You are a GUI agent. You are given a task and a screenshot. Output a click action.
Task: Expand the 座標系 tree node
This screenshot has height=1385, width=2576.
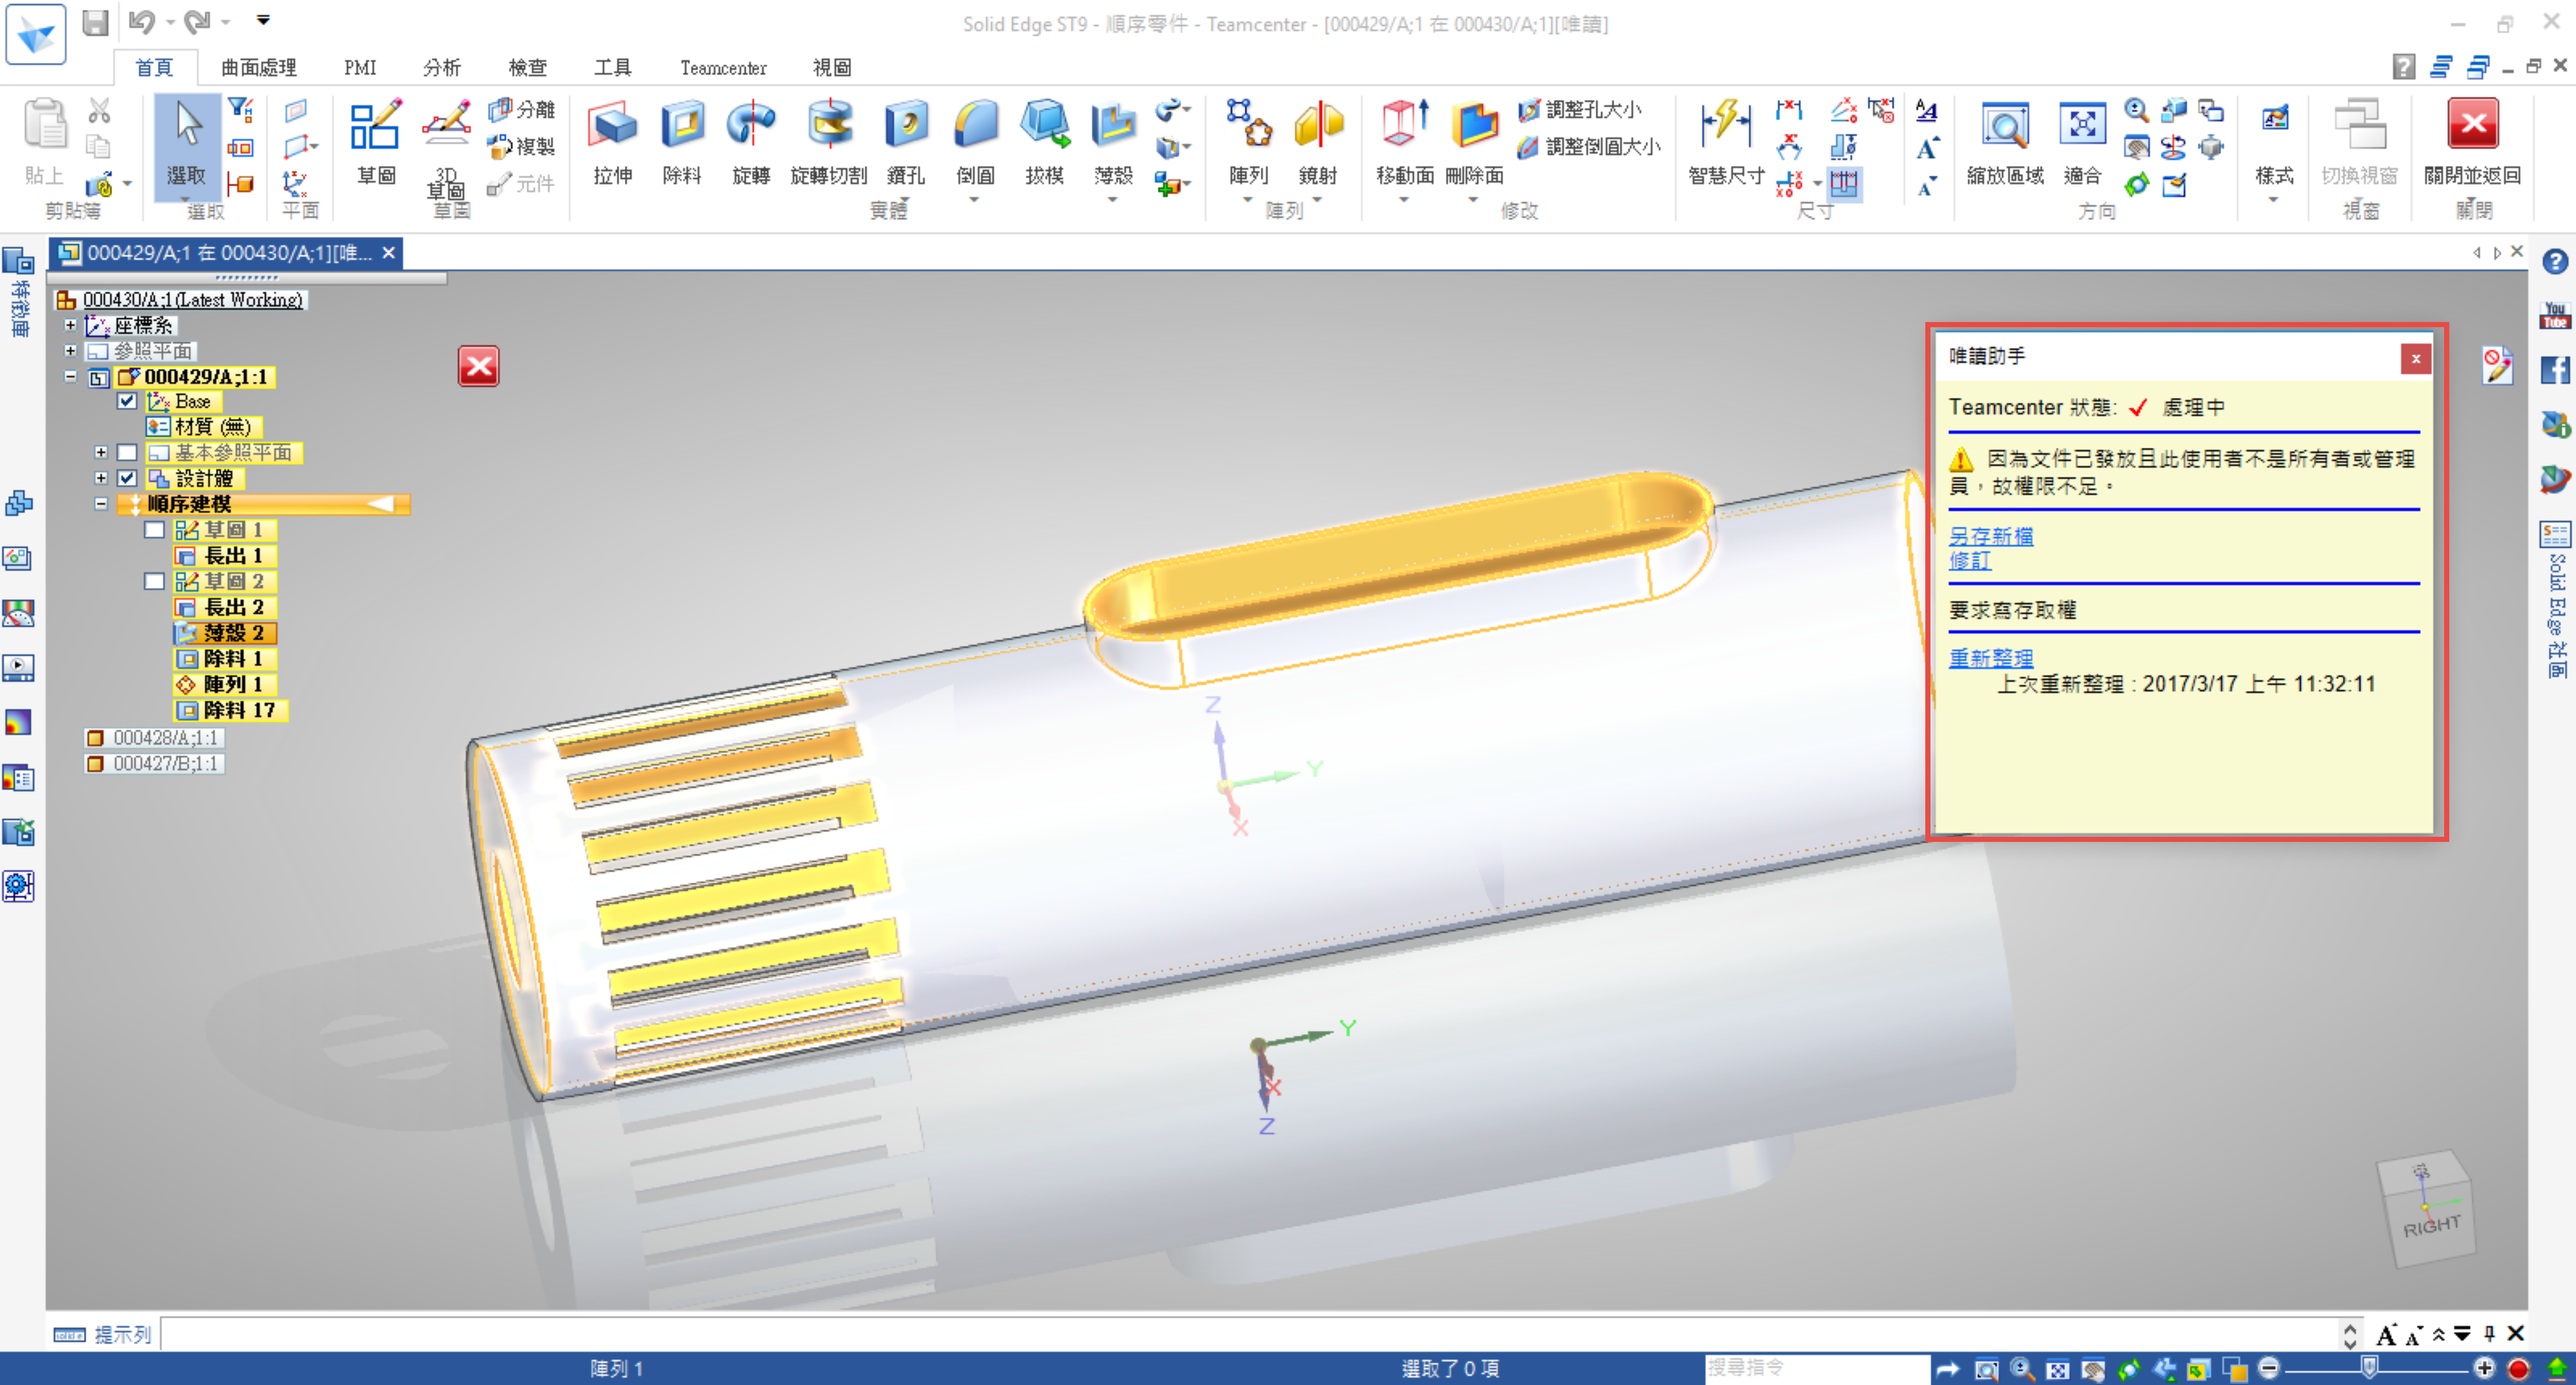click(x=70, y=325)
